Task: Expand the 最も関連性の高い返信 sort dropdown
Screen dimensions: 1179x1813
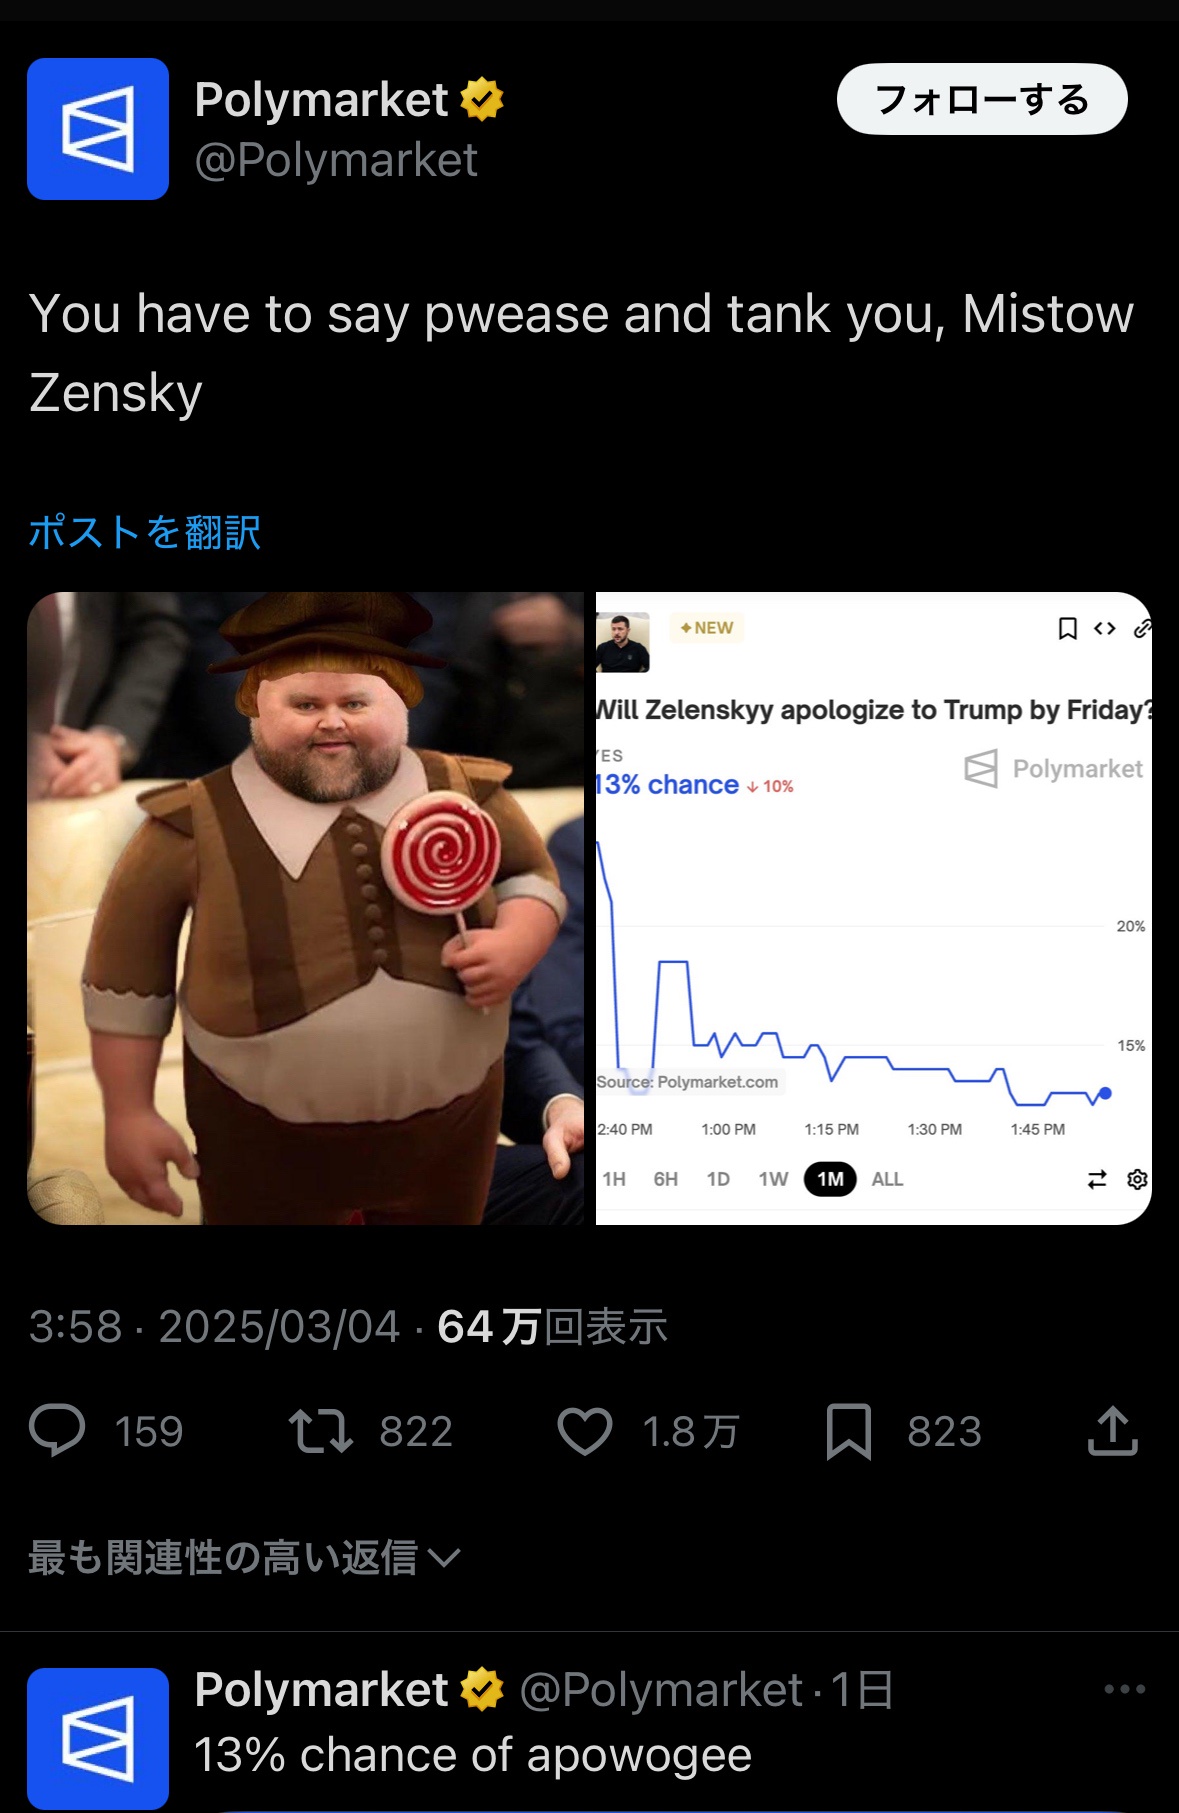Action: pos(244,1557)
